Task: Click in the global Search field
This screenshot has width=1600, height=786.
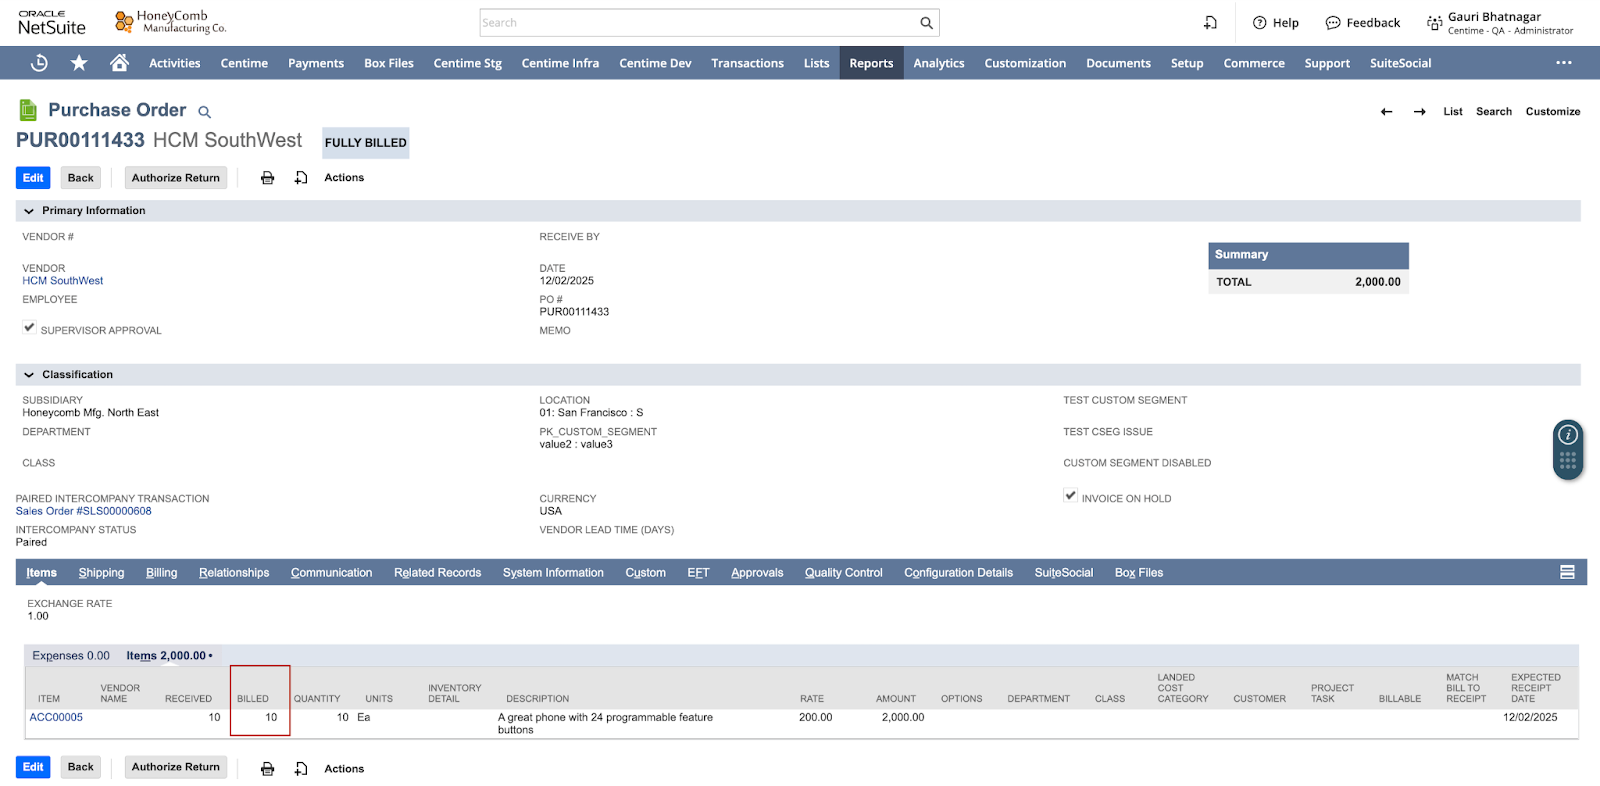Action: click(x=698, y=23)
